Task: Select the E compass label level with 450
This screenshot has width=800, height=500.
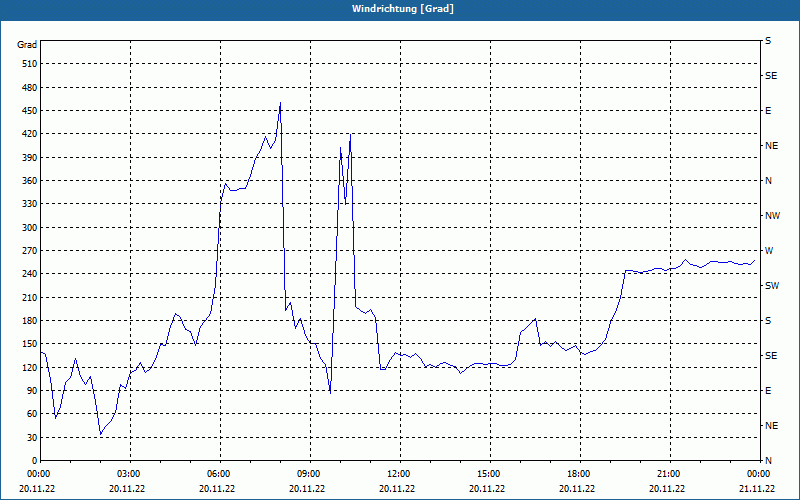Action: click(x=768, y=111)
